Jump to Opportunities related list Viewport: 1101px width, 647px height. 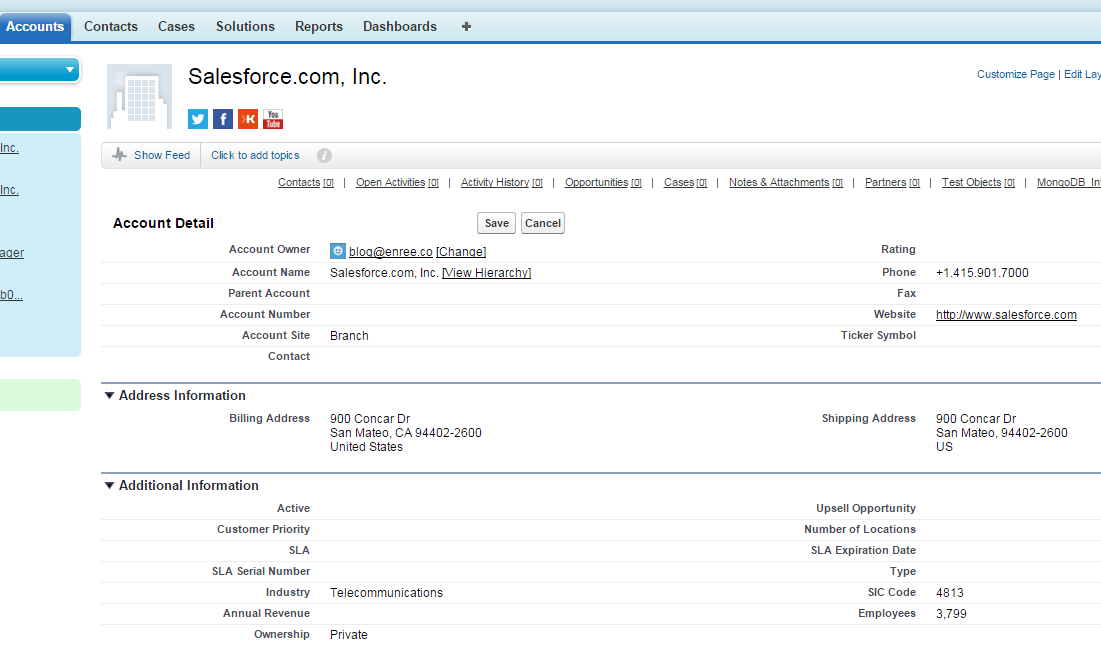603,183
